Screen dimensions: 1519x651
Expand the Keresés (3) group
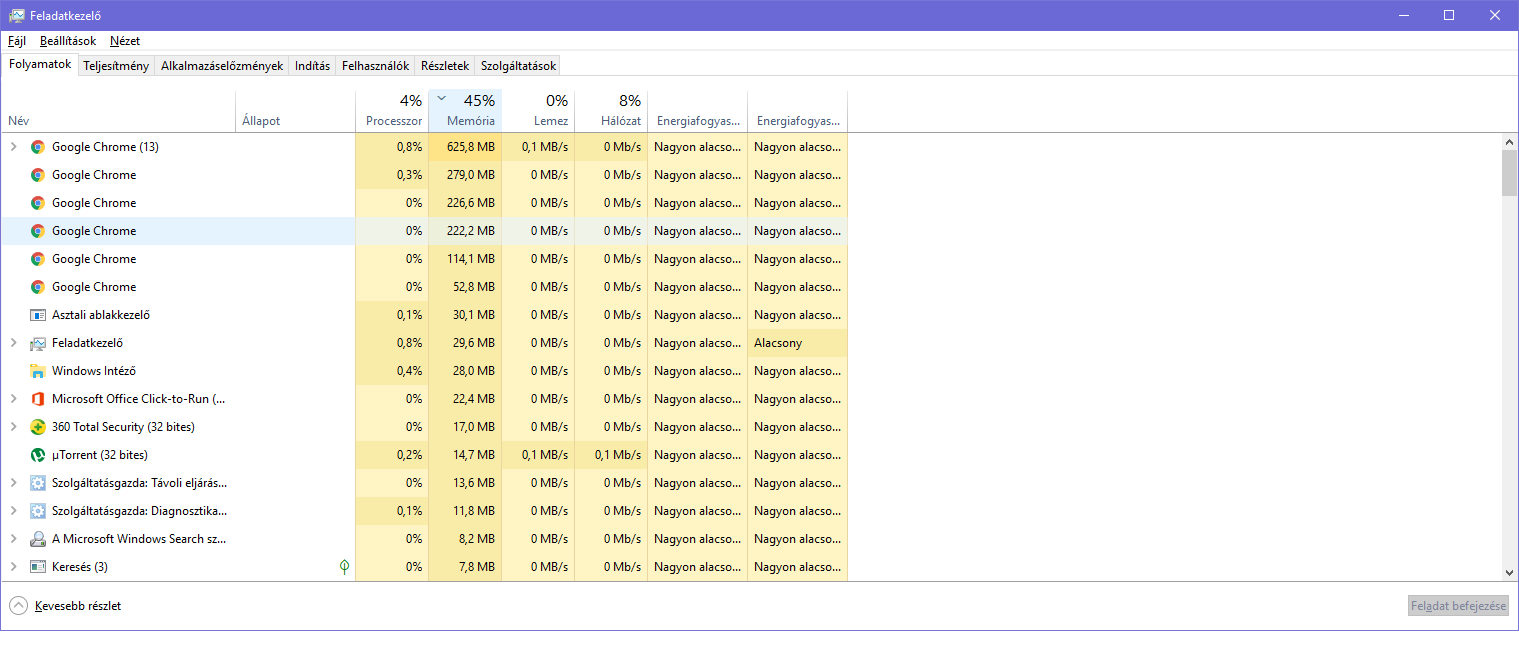point(13,567)
